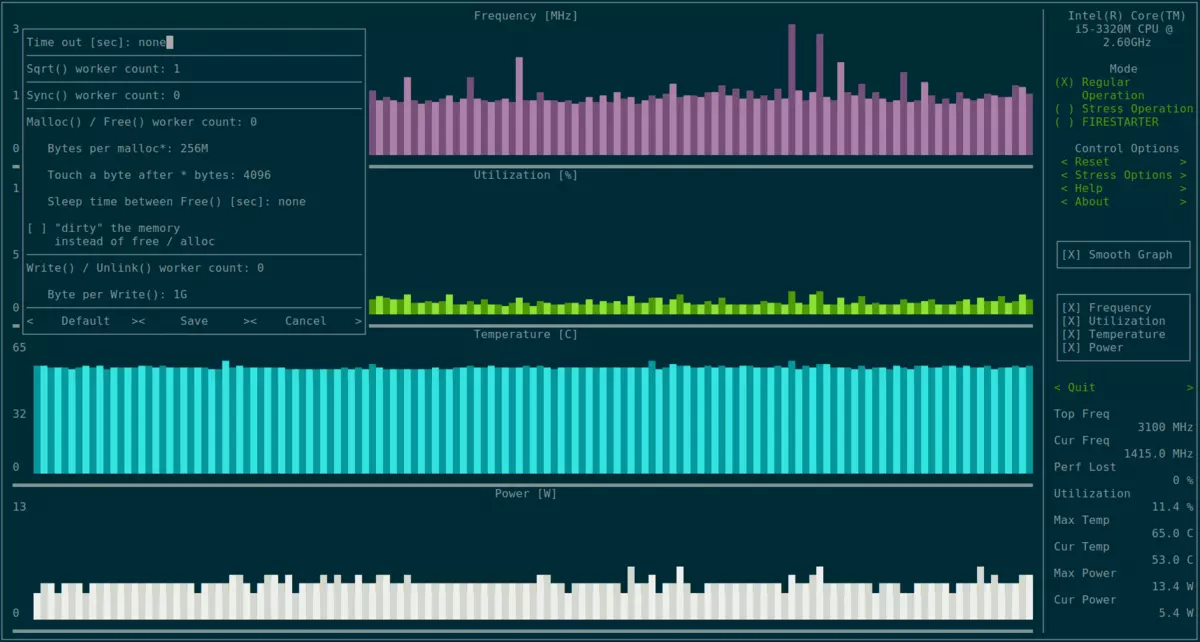1200x642 pixels.
Task: Restore defaults with the Default button
Action: click(85, 320)
